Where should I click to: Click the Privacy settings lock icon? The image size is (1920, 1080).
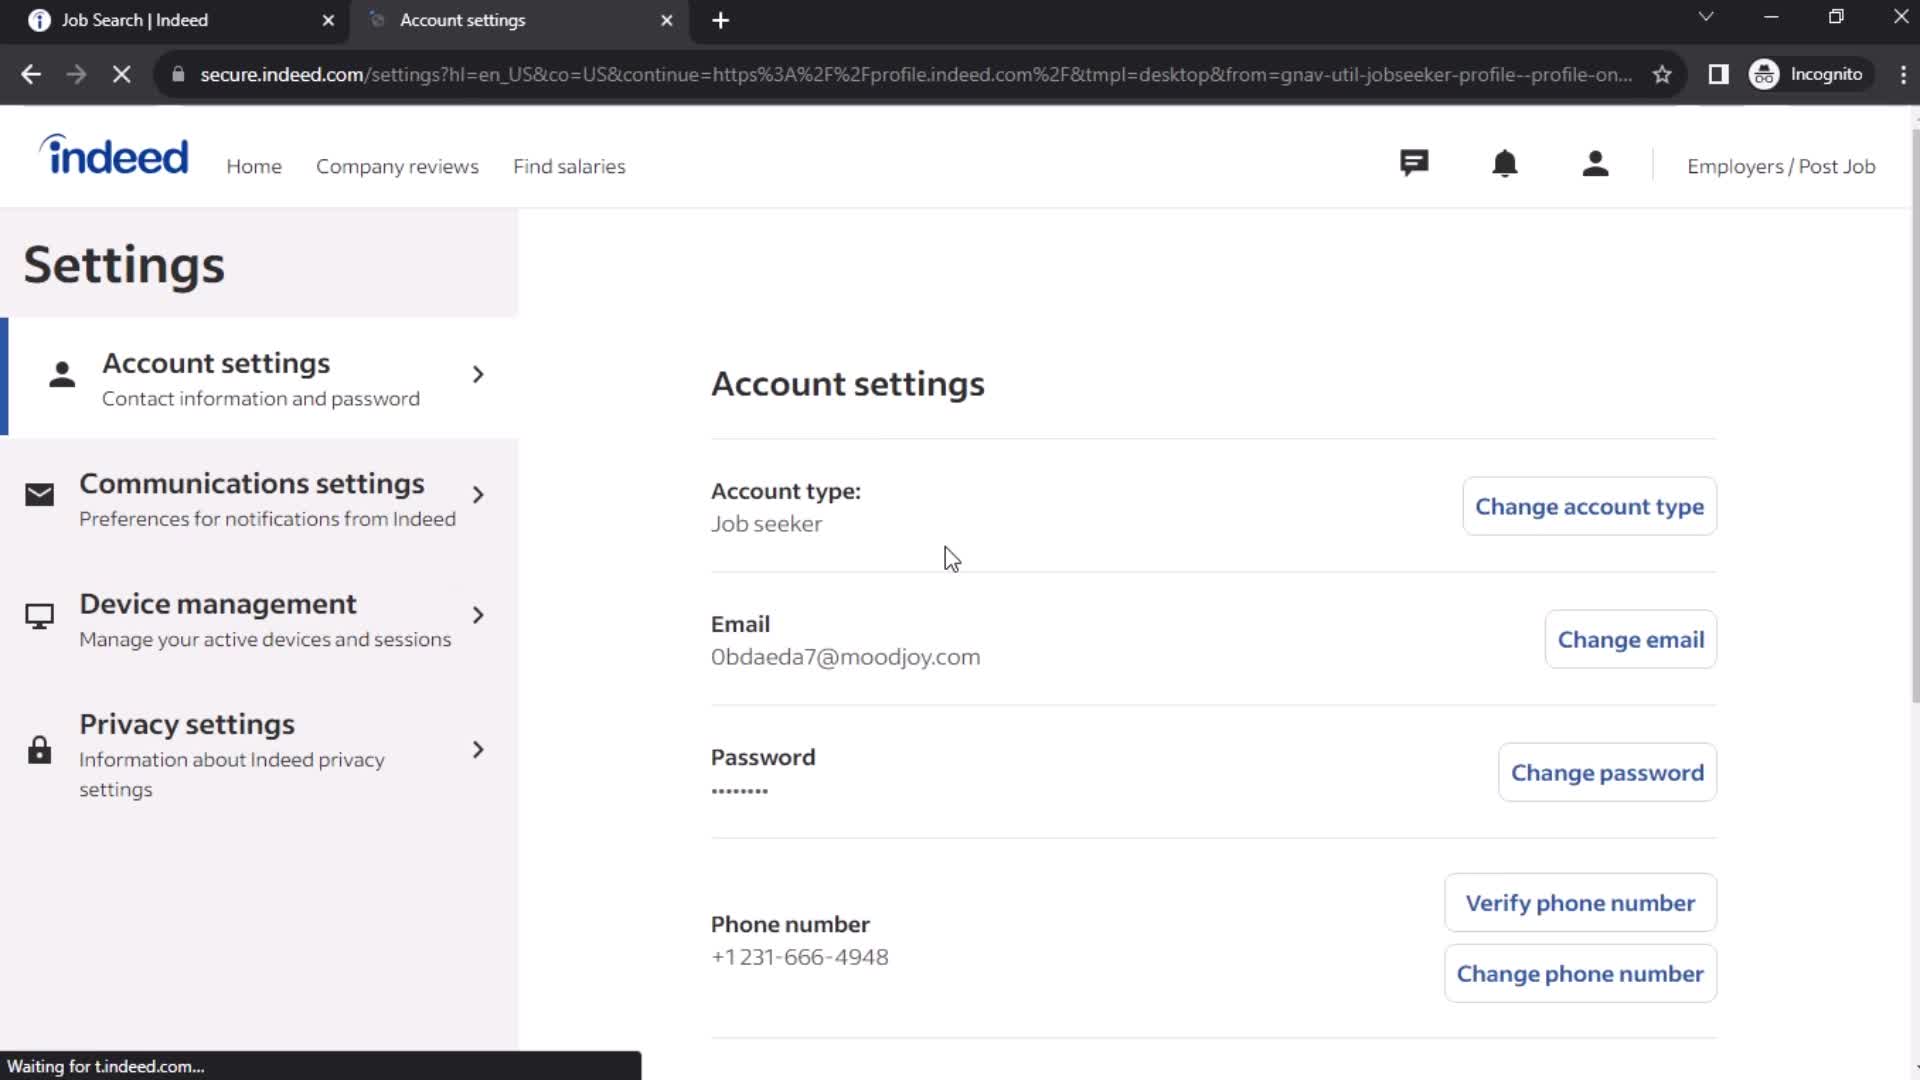39,750
